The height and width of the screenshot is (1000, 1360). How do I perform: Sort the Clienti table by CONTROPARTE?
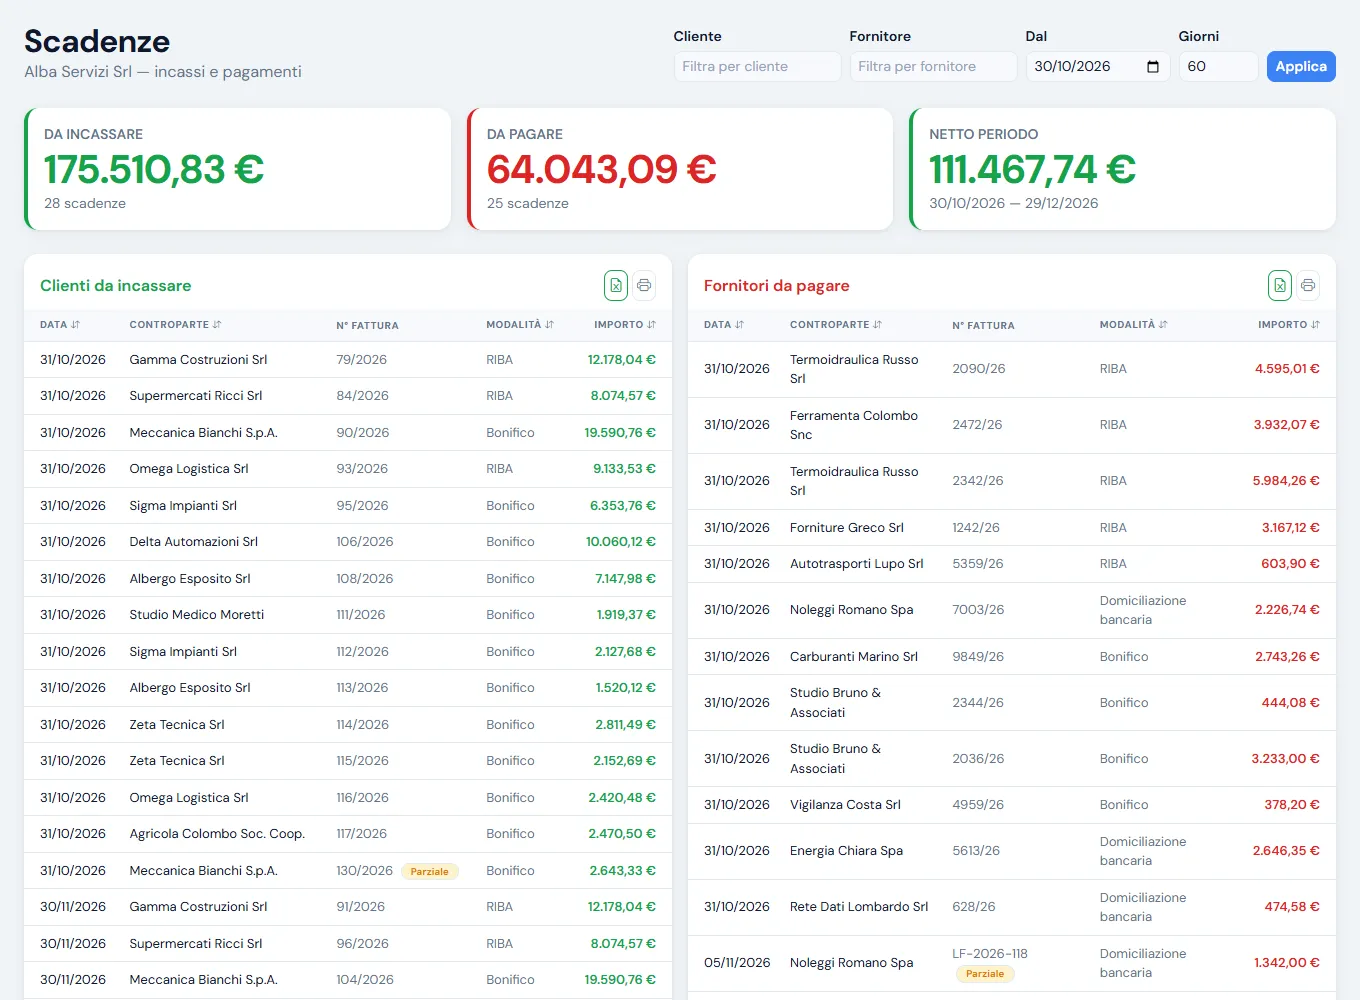point(175,325)
